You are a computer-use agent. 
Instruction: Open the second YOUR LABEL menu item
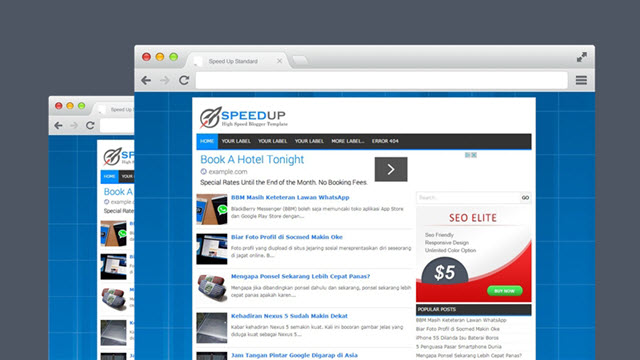(272, 141)
